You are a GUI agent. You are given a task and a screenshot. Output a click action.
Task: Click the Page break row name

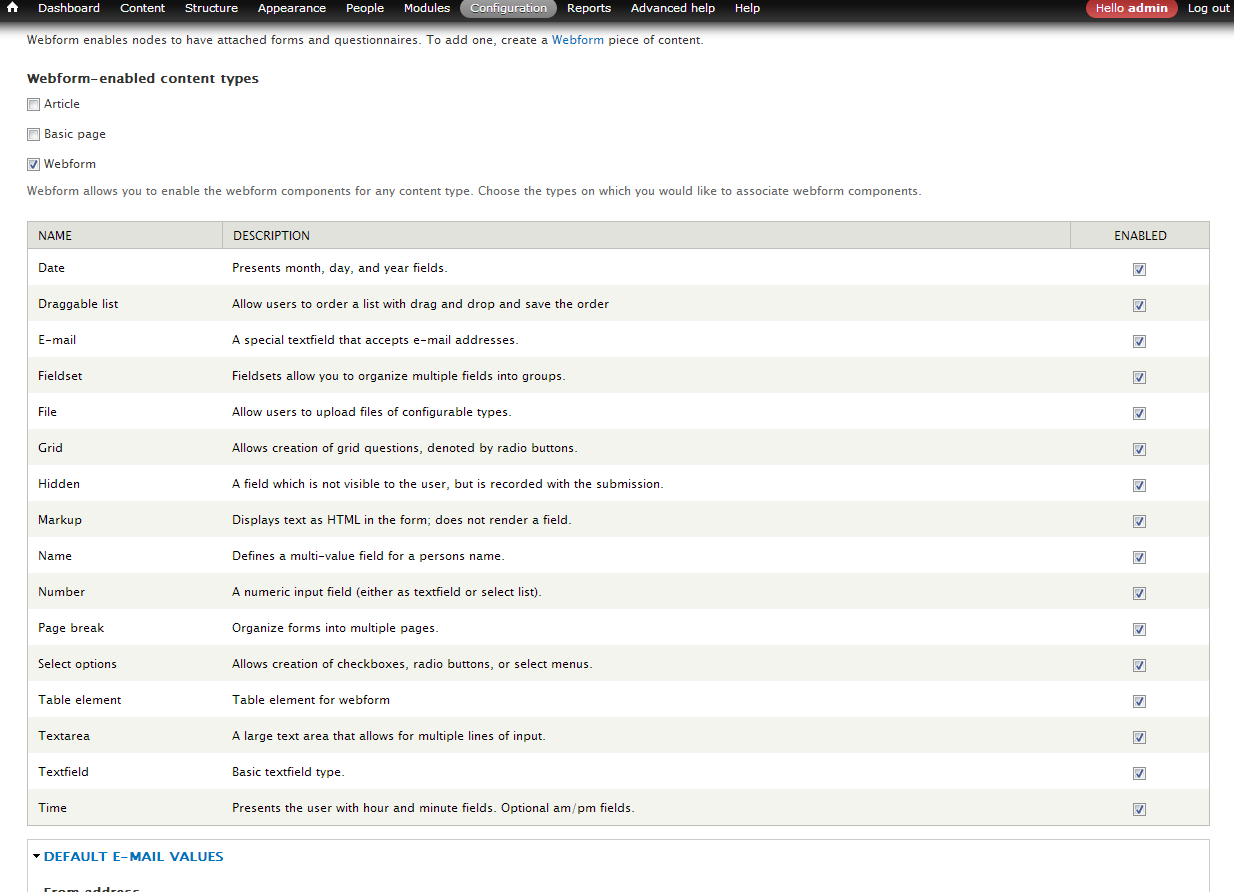[71, 628]
